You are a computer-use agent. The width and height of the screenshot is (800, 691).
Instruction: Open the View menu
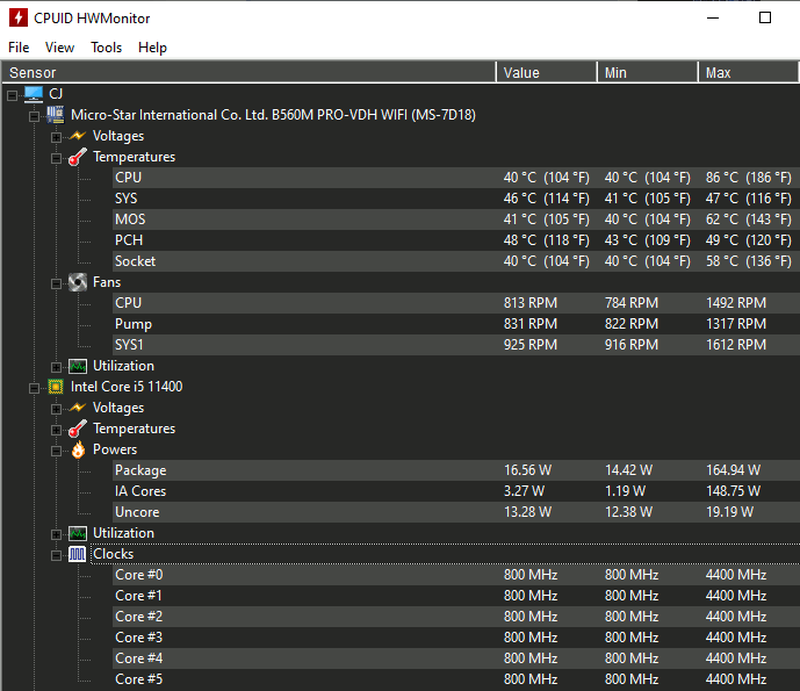pos(60,47)
